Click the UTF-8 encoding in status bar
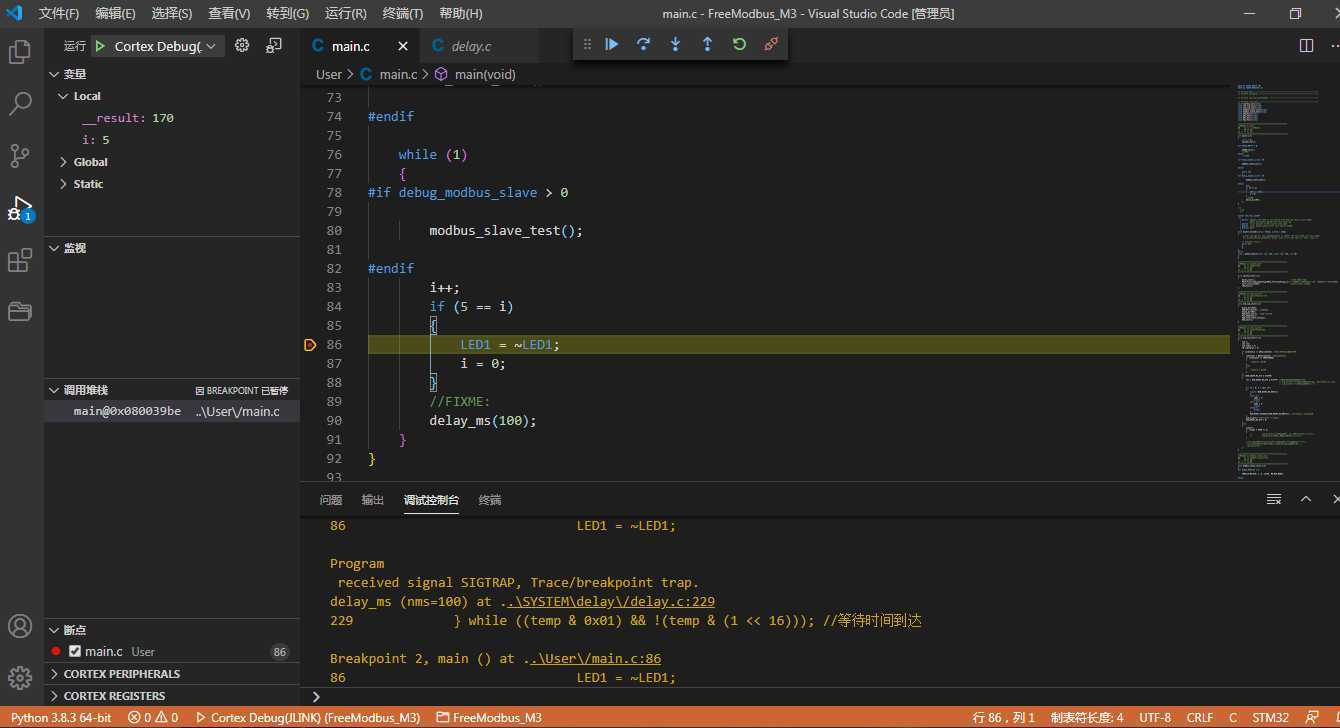The width and height of the screenshot is (1340, 728). click(x=1154, y=718)
